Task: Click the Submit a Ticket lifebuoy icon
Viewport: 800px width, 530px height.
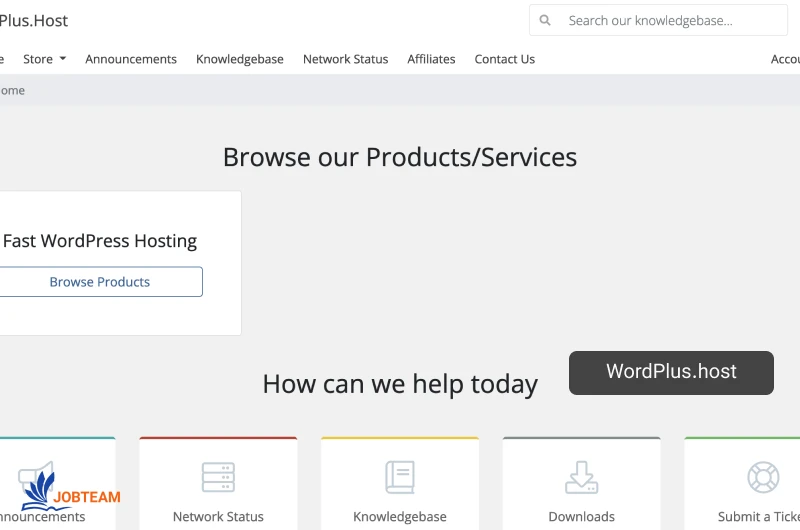Action: pyautogui.click(x=763, y=477)
